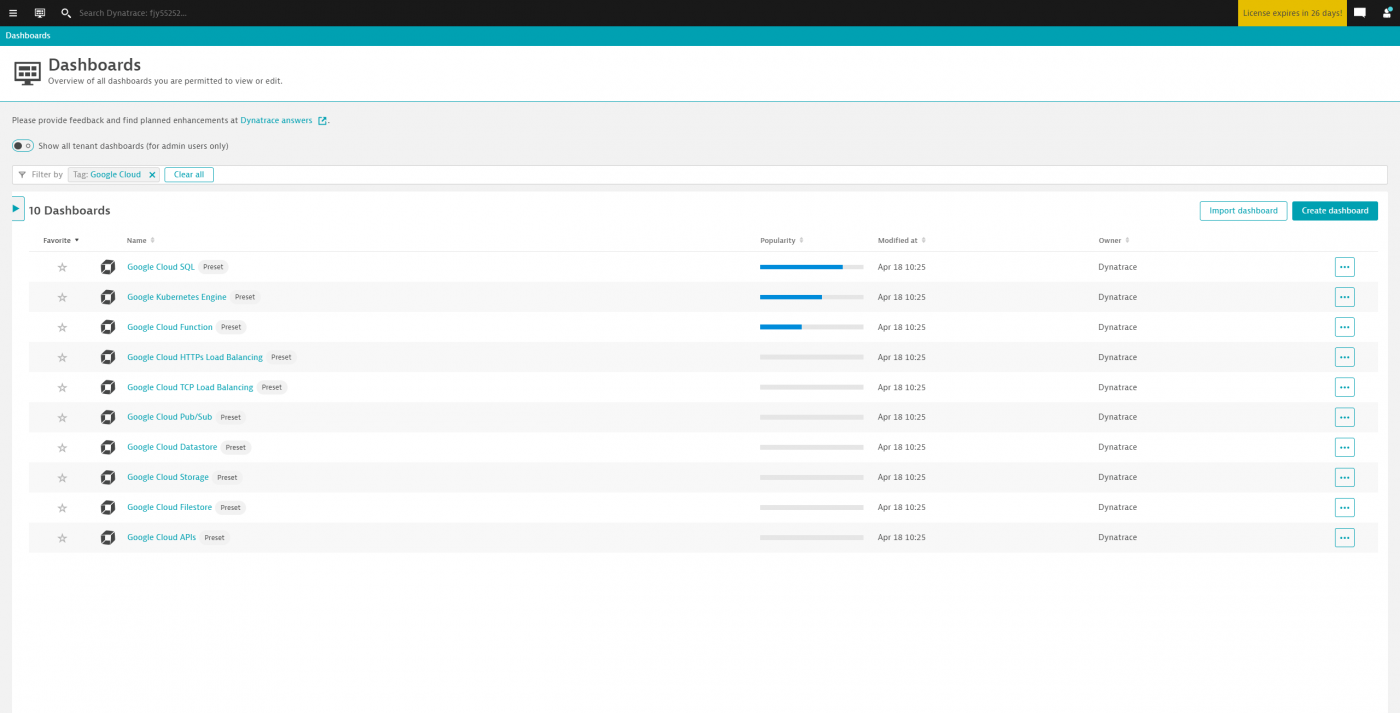The width and height of the screenshot is (1400, 713).
Task: Remove the Google Cloud tag filter
Action: 152,173
